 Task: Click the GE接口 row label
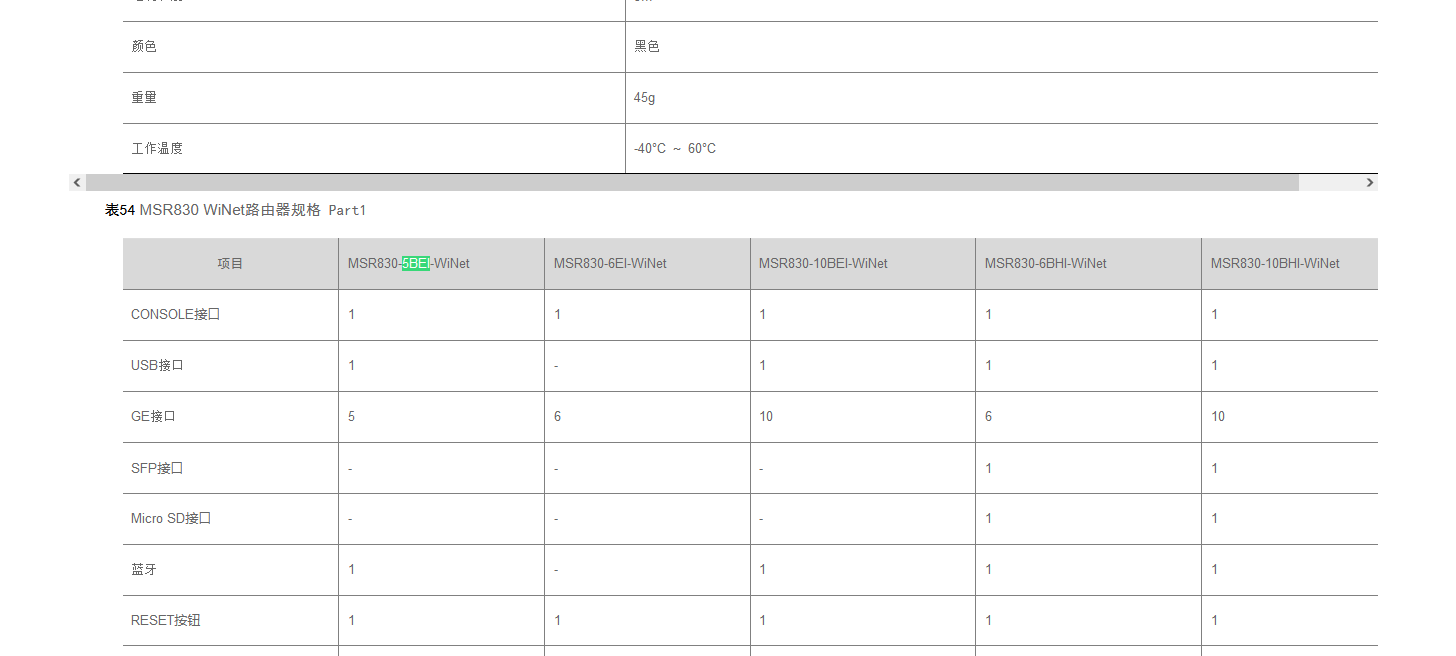pos(153,417)
